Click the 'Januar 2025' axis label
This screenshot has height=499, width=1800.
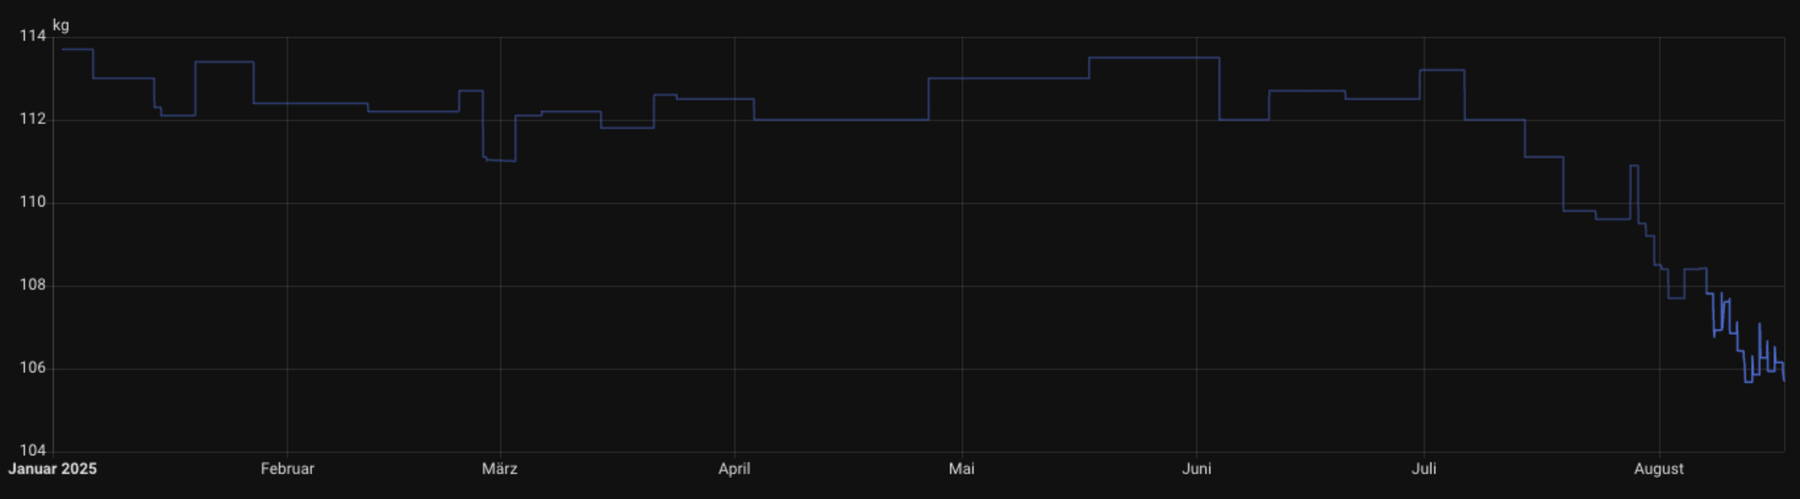pyautogui.click(x=52, y=468)
